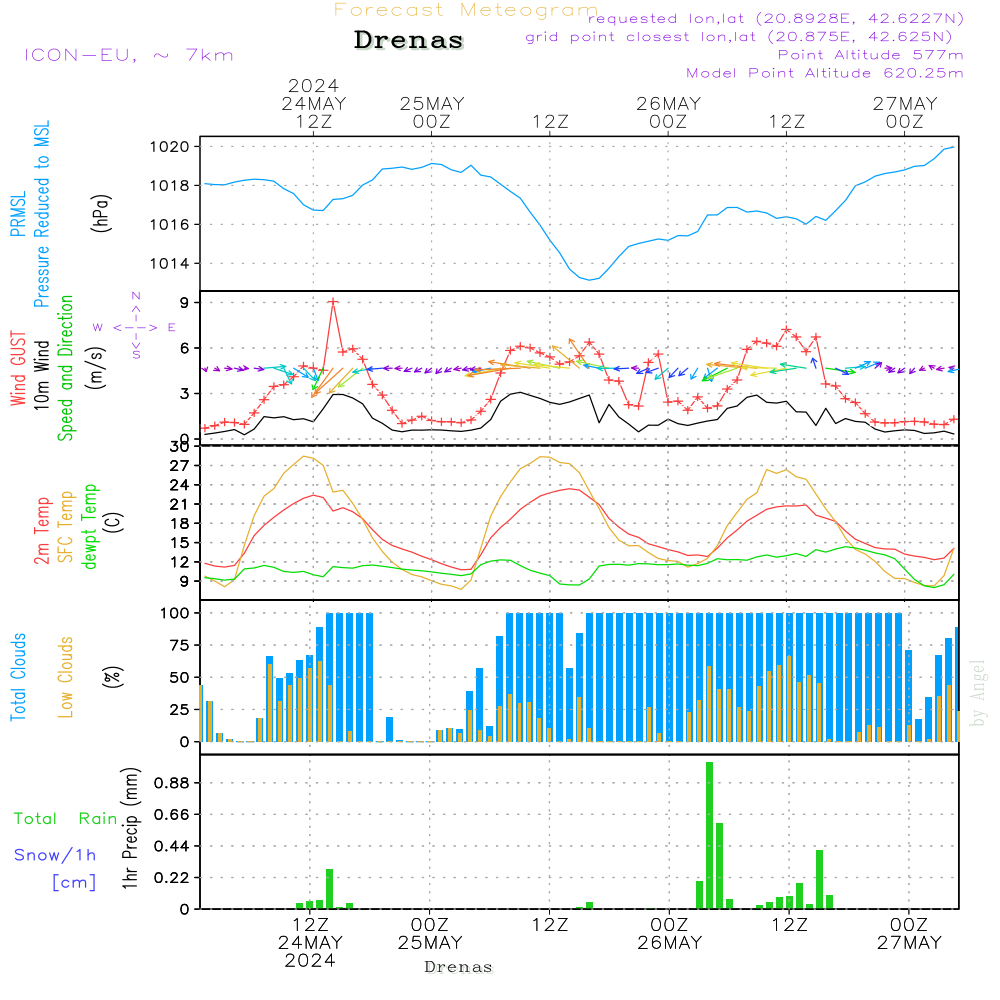Screen dimensions: 1000x1000
Task: Click the grid point closest lon,lat text
Action: [x=739, y=37]
